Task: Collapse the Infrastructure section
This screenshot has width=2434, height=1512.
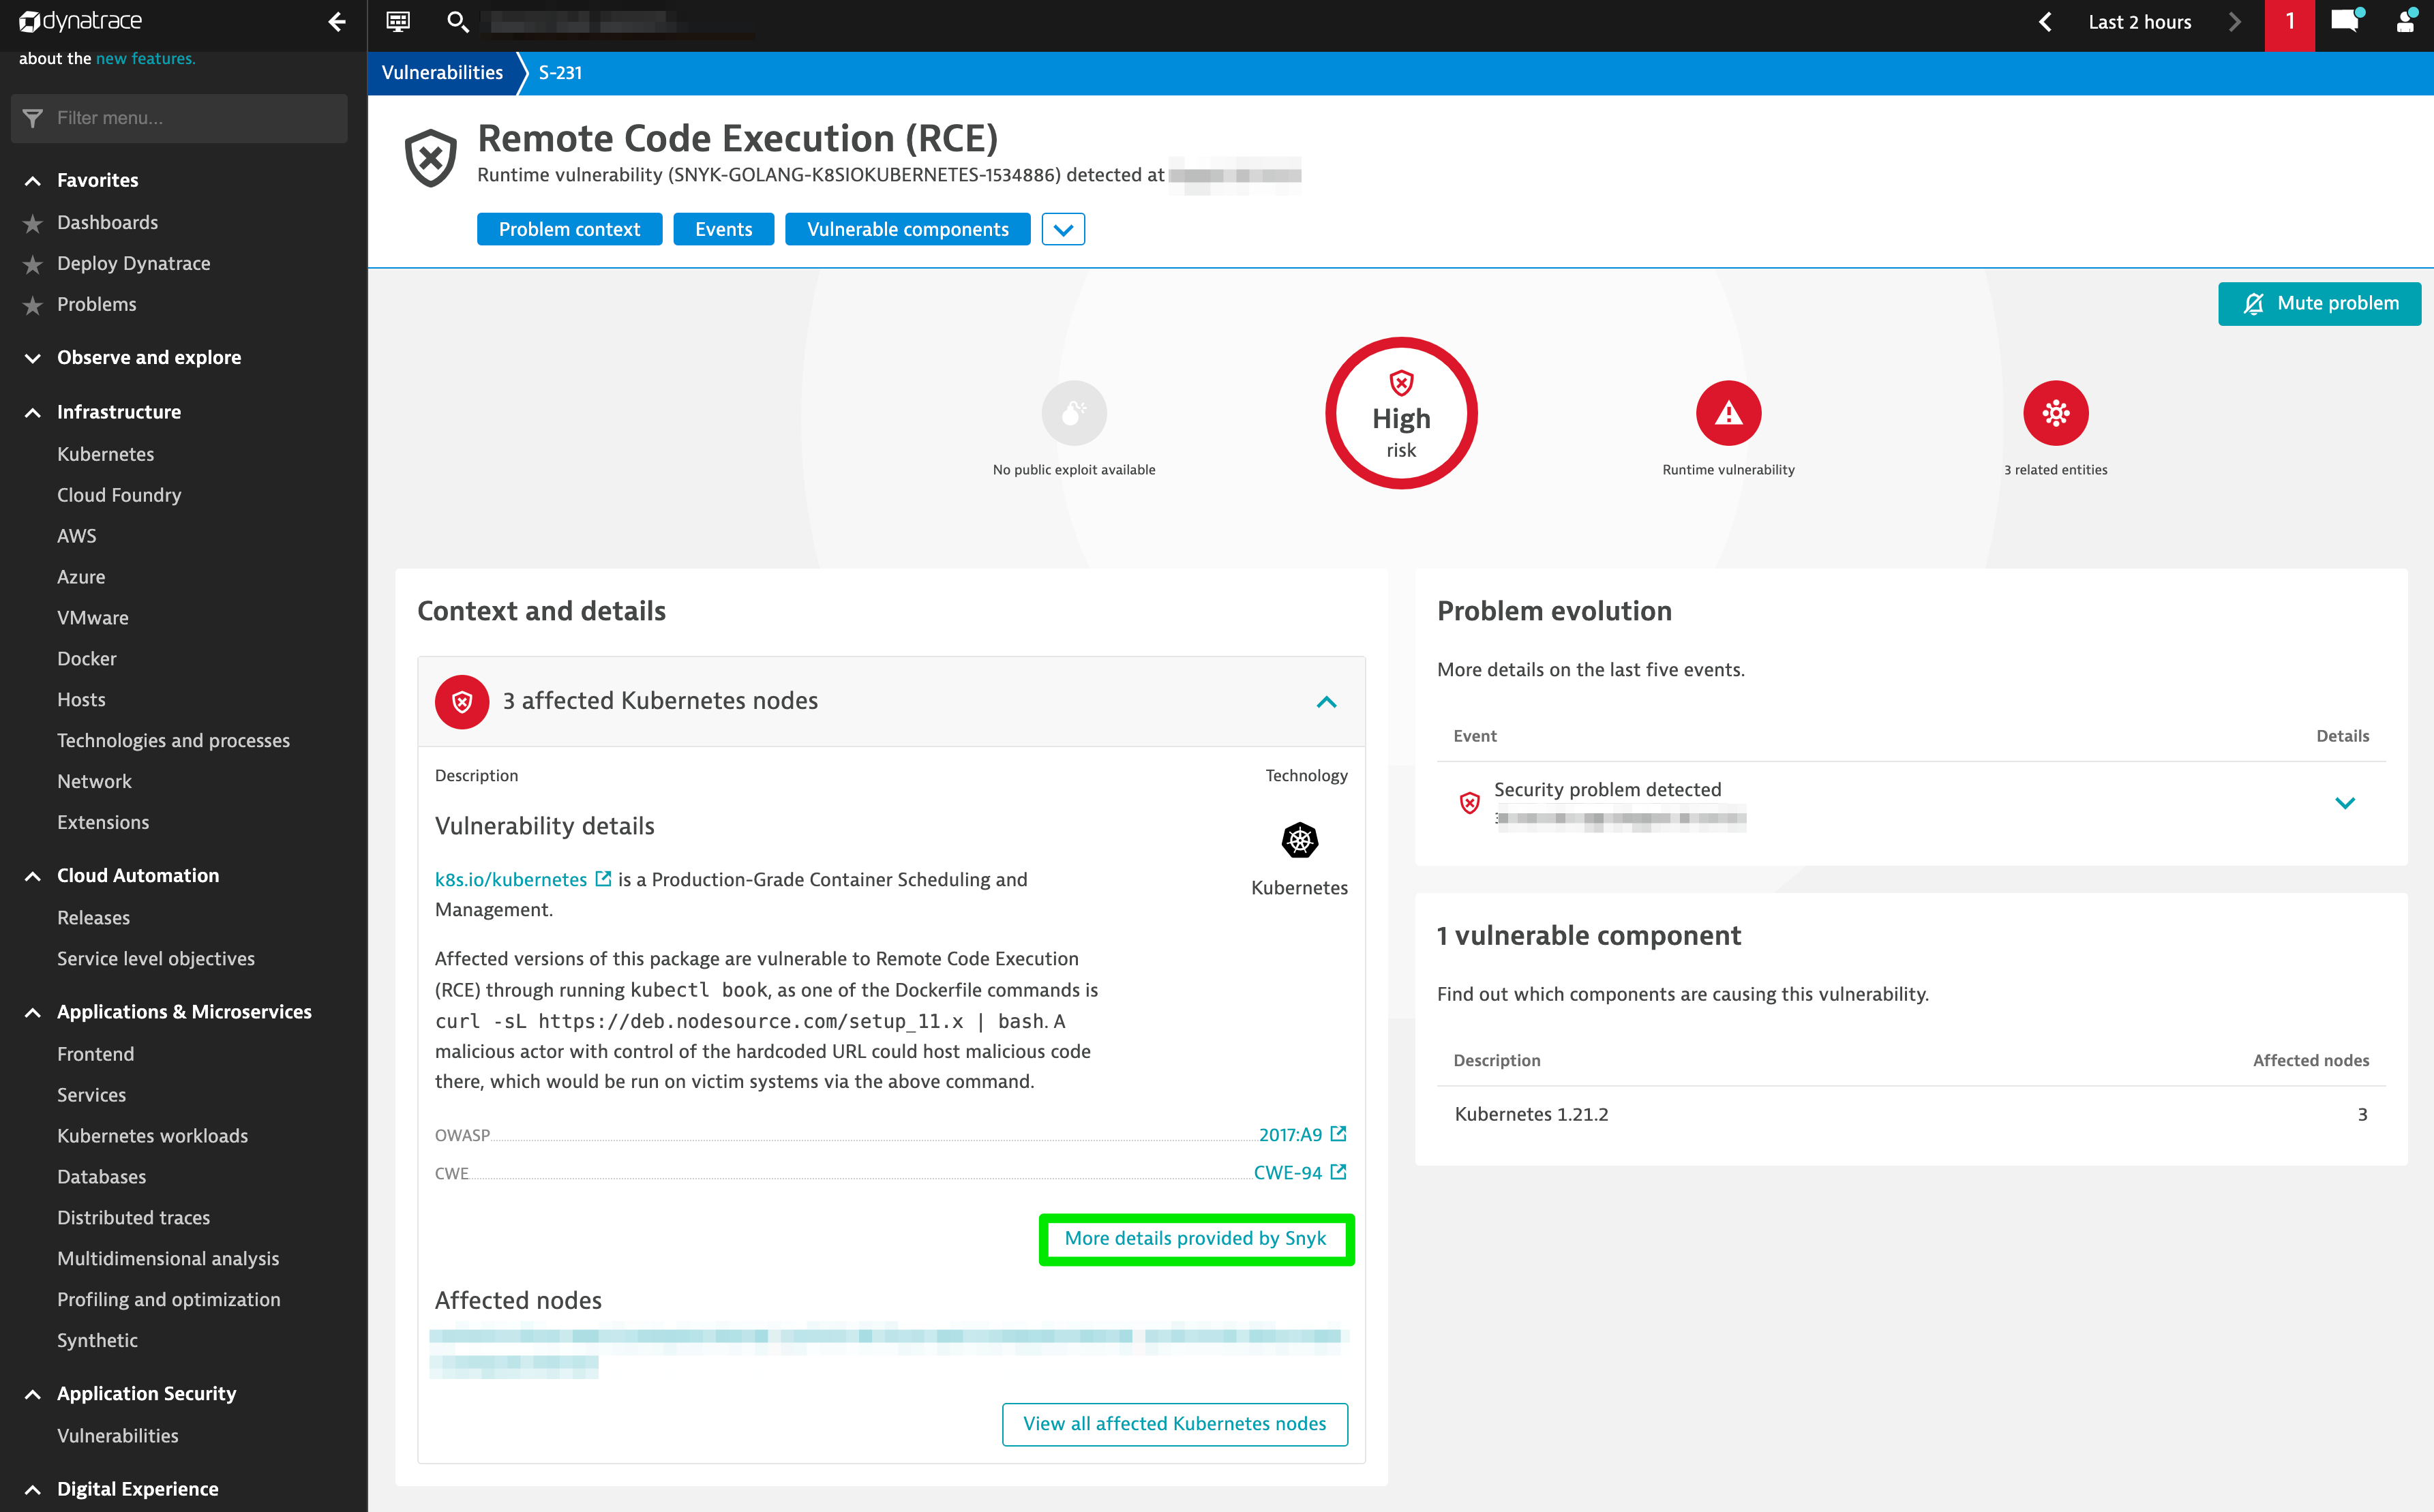Action: click(33, 412)
